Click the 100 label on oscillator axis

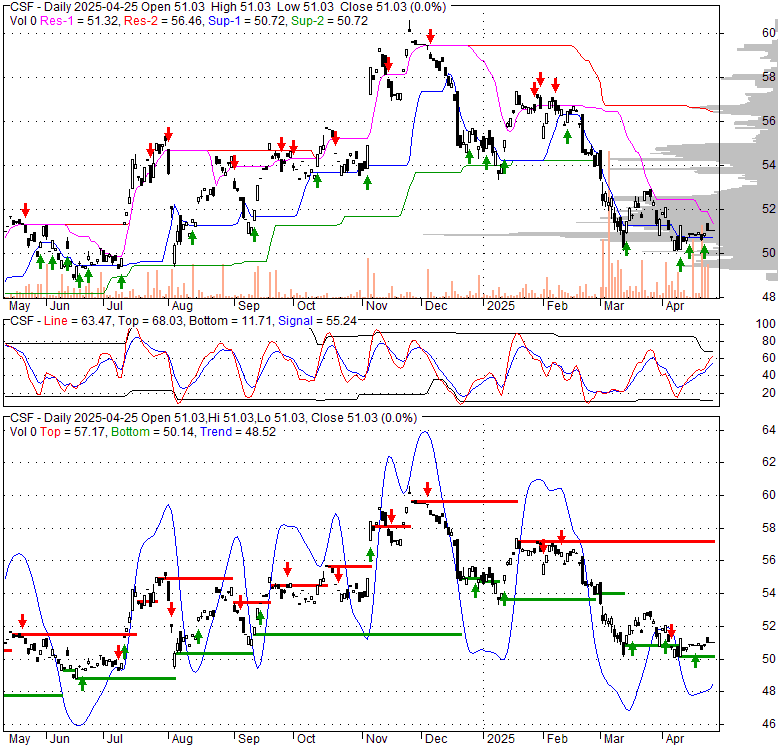point(766,324)
